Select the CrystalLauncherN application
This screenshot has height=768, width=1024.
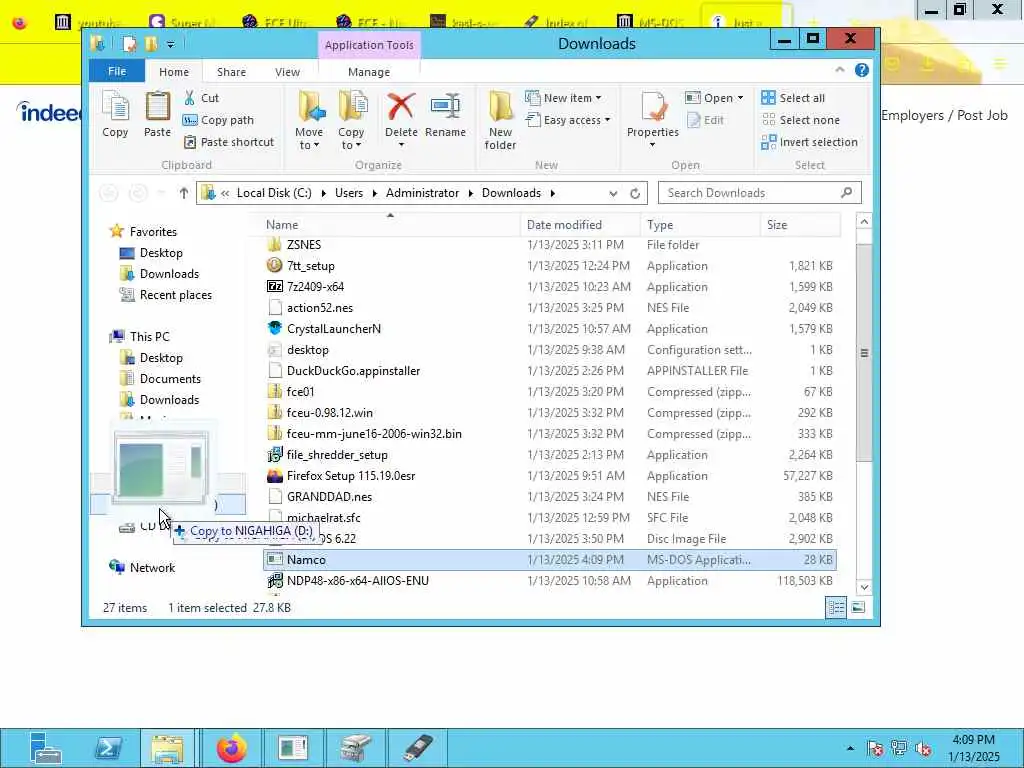(x=549, y=328)
